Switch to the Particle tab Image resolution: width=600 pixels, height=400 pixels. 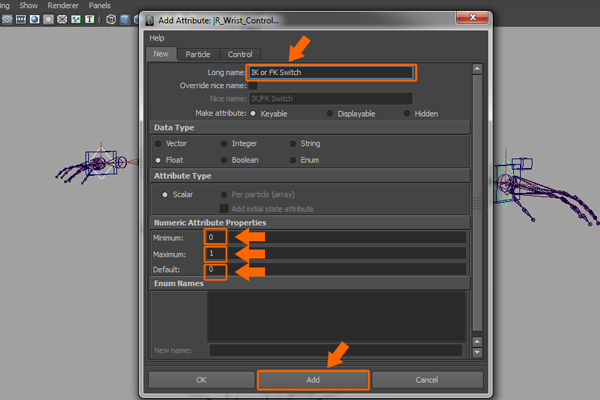tap(198, 54)
